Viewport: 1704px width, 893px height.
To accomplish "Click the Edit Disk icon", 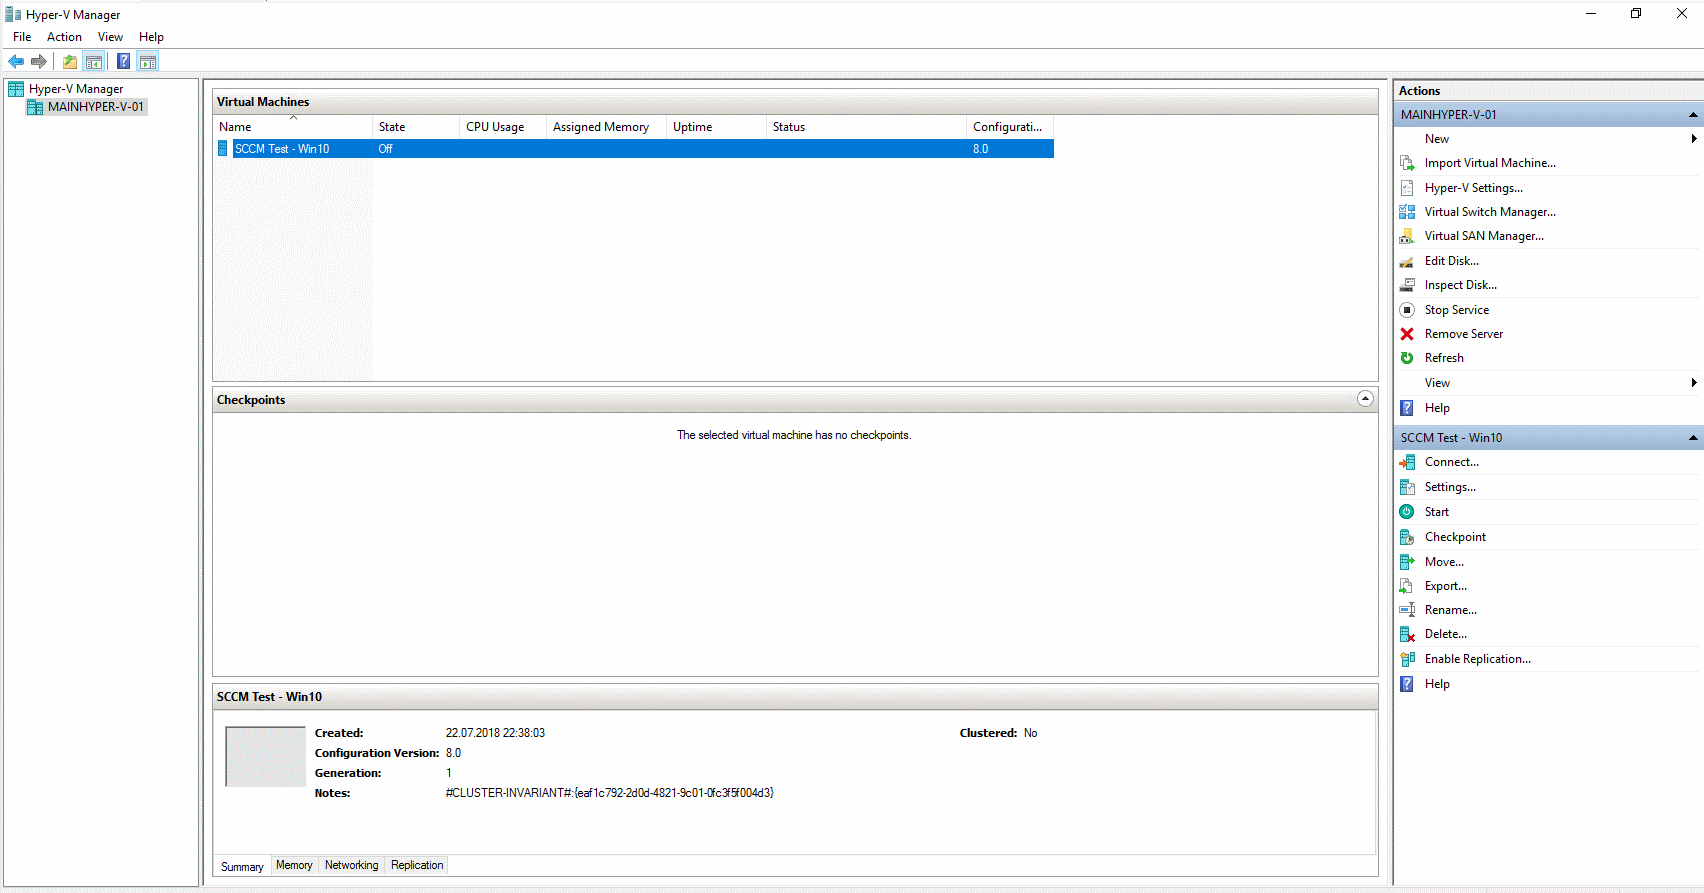I will 1407,261.
